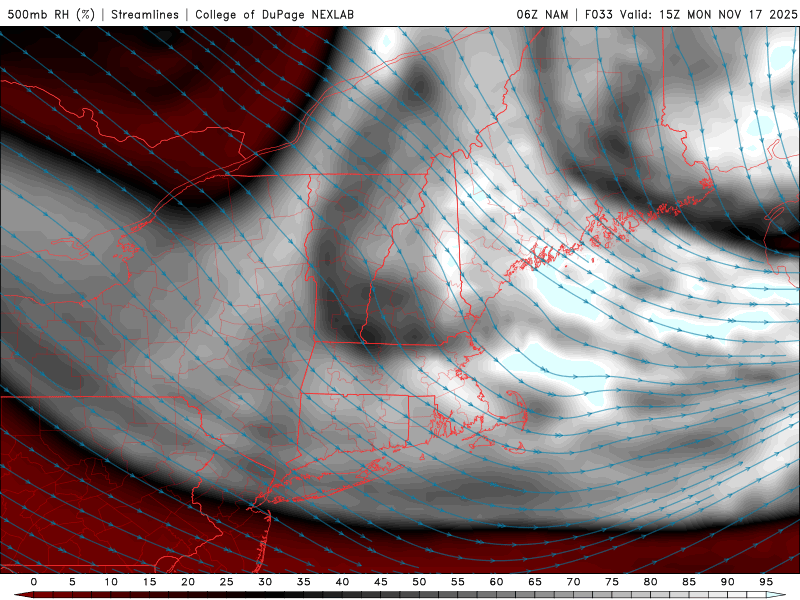Click the "F033" forecast hour label

tap(598, 14)
